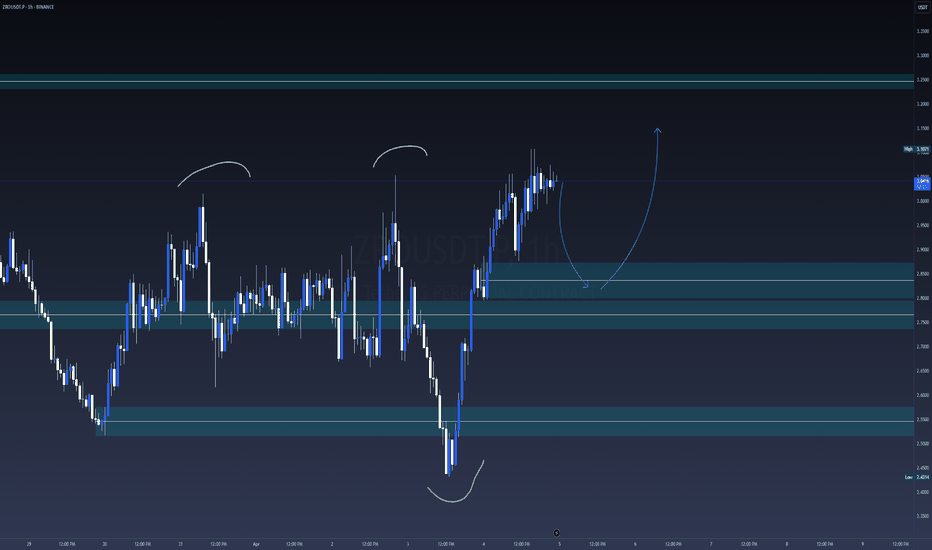Click the 2.9000 price scale label

pos(922,250)
